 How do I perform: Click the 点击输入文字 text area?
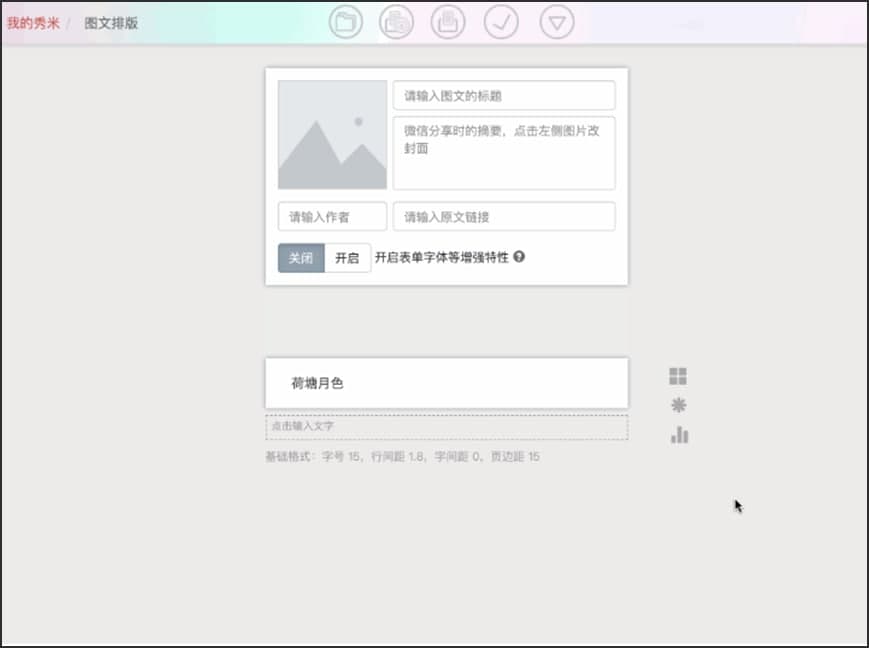(446, 427)
